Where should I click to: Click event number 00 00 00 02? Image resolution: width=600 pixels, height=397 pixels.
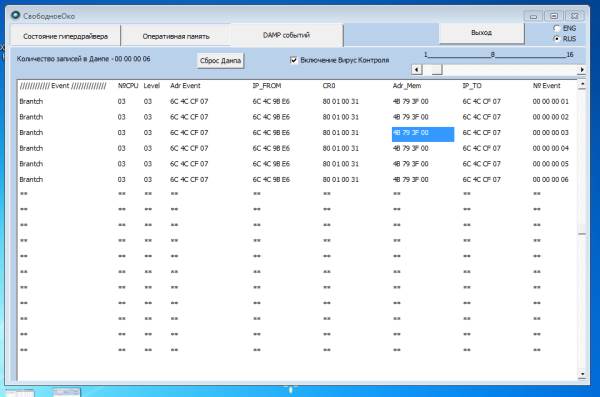[551, 117]
